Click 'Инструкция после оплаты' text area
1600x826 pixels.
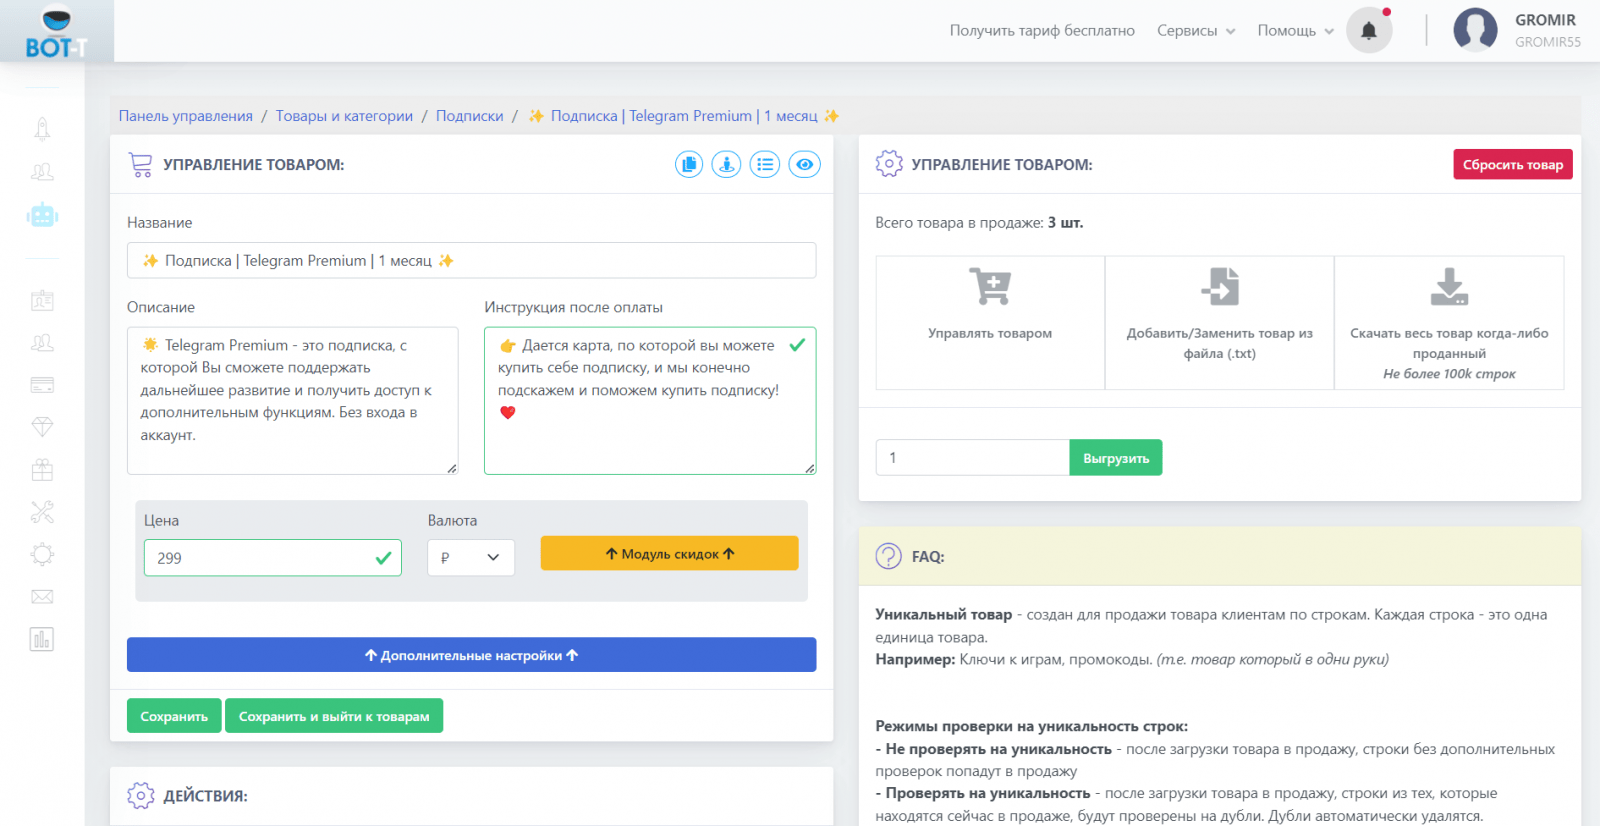pos(650,401)
